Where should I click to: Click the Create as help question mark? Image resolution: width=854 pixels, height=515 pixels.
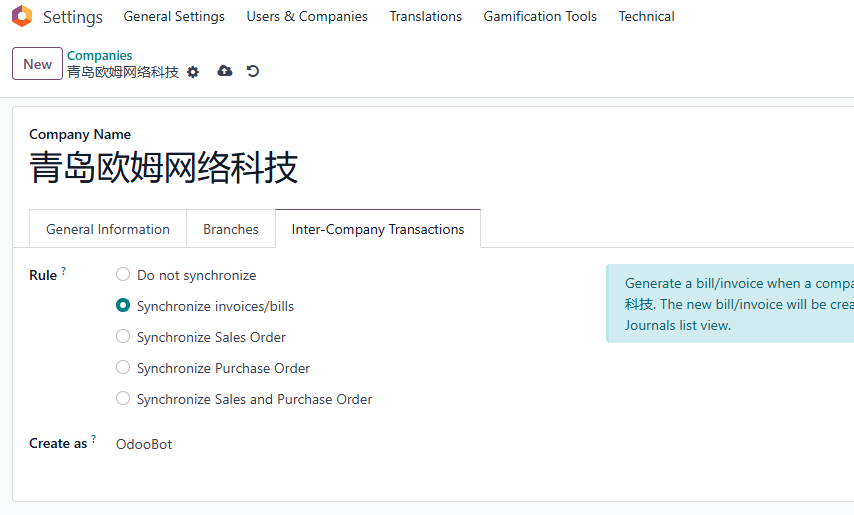[x=94, y=439]
